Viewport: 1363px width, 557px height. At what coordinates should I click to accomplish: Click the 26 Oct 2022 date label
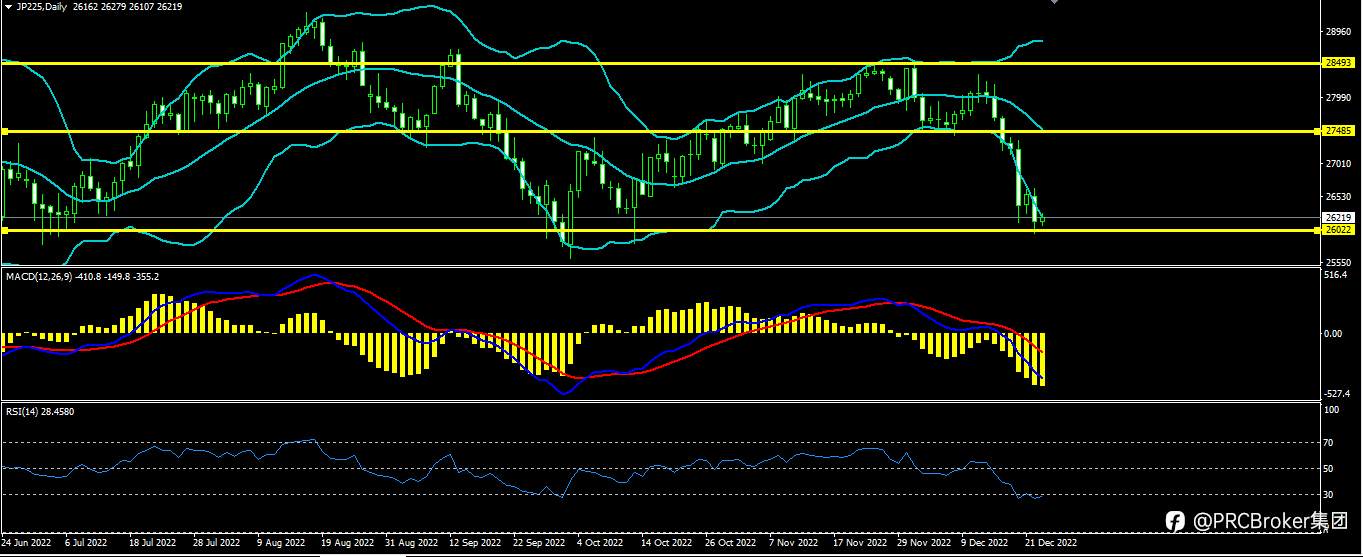tap(730, 543)
